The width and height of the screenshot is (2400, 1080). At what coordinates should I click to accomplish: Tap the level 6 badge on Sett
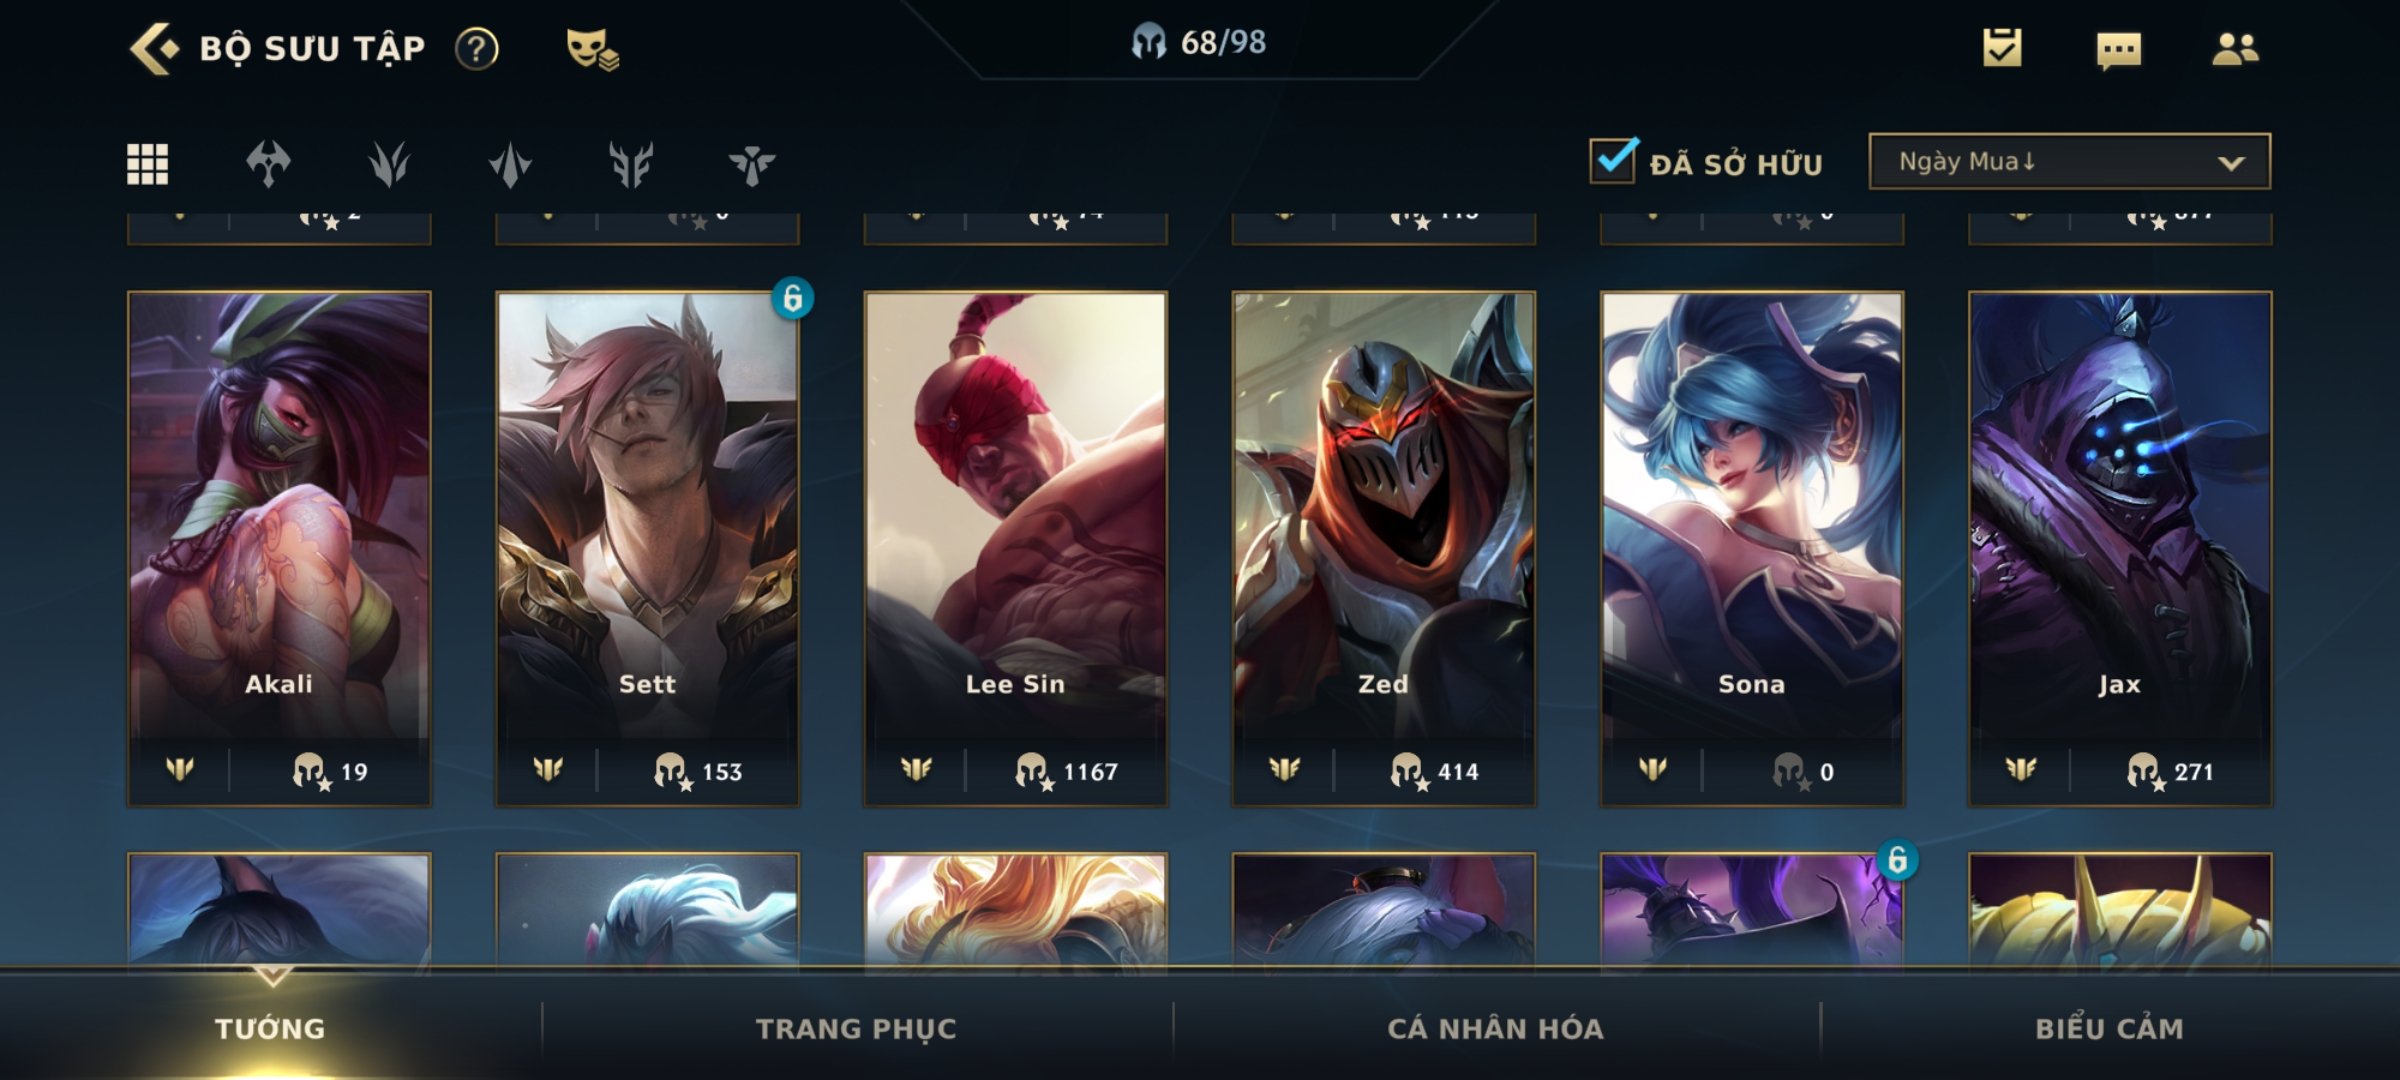(x=792, y=298)
